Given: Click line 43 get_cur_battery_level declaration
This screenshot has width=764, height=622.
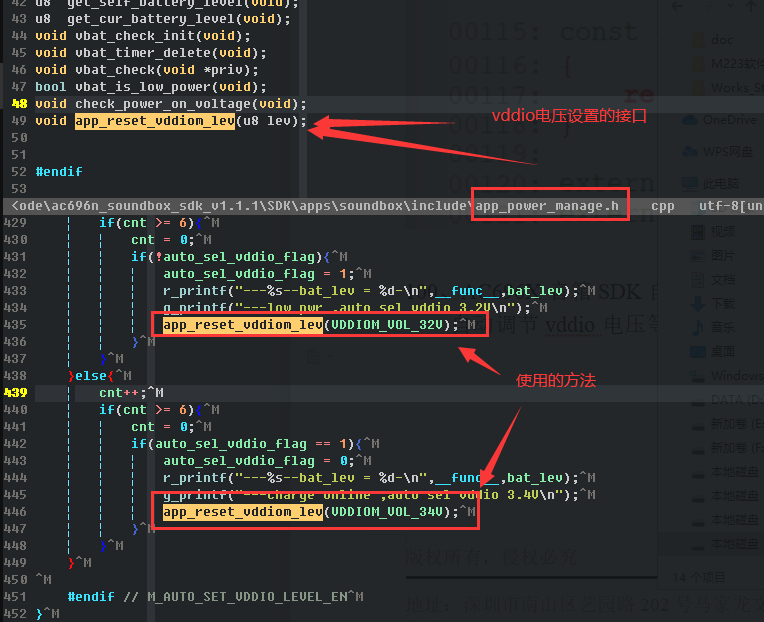Looking at the screenshot, I should click(x=163, y=19).
